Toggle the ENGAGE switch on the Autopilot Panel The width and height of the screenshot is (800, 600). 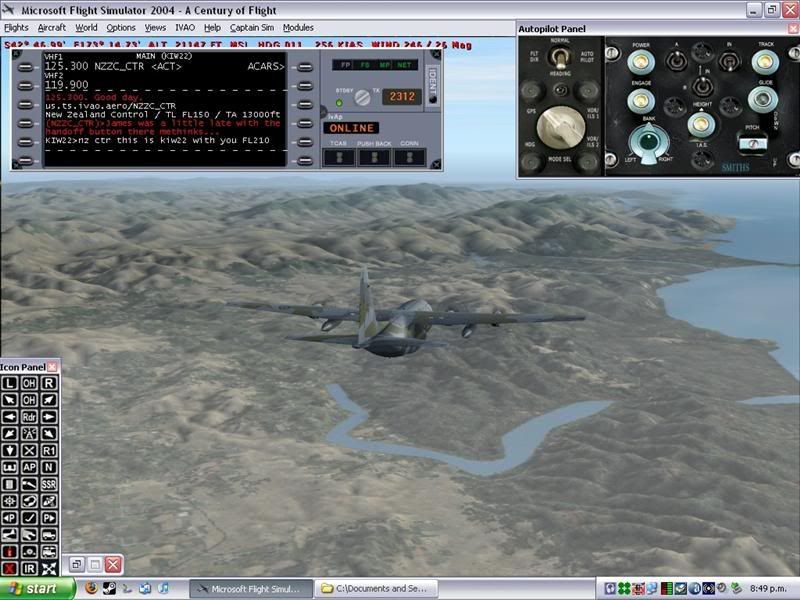coord(640,99)
